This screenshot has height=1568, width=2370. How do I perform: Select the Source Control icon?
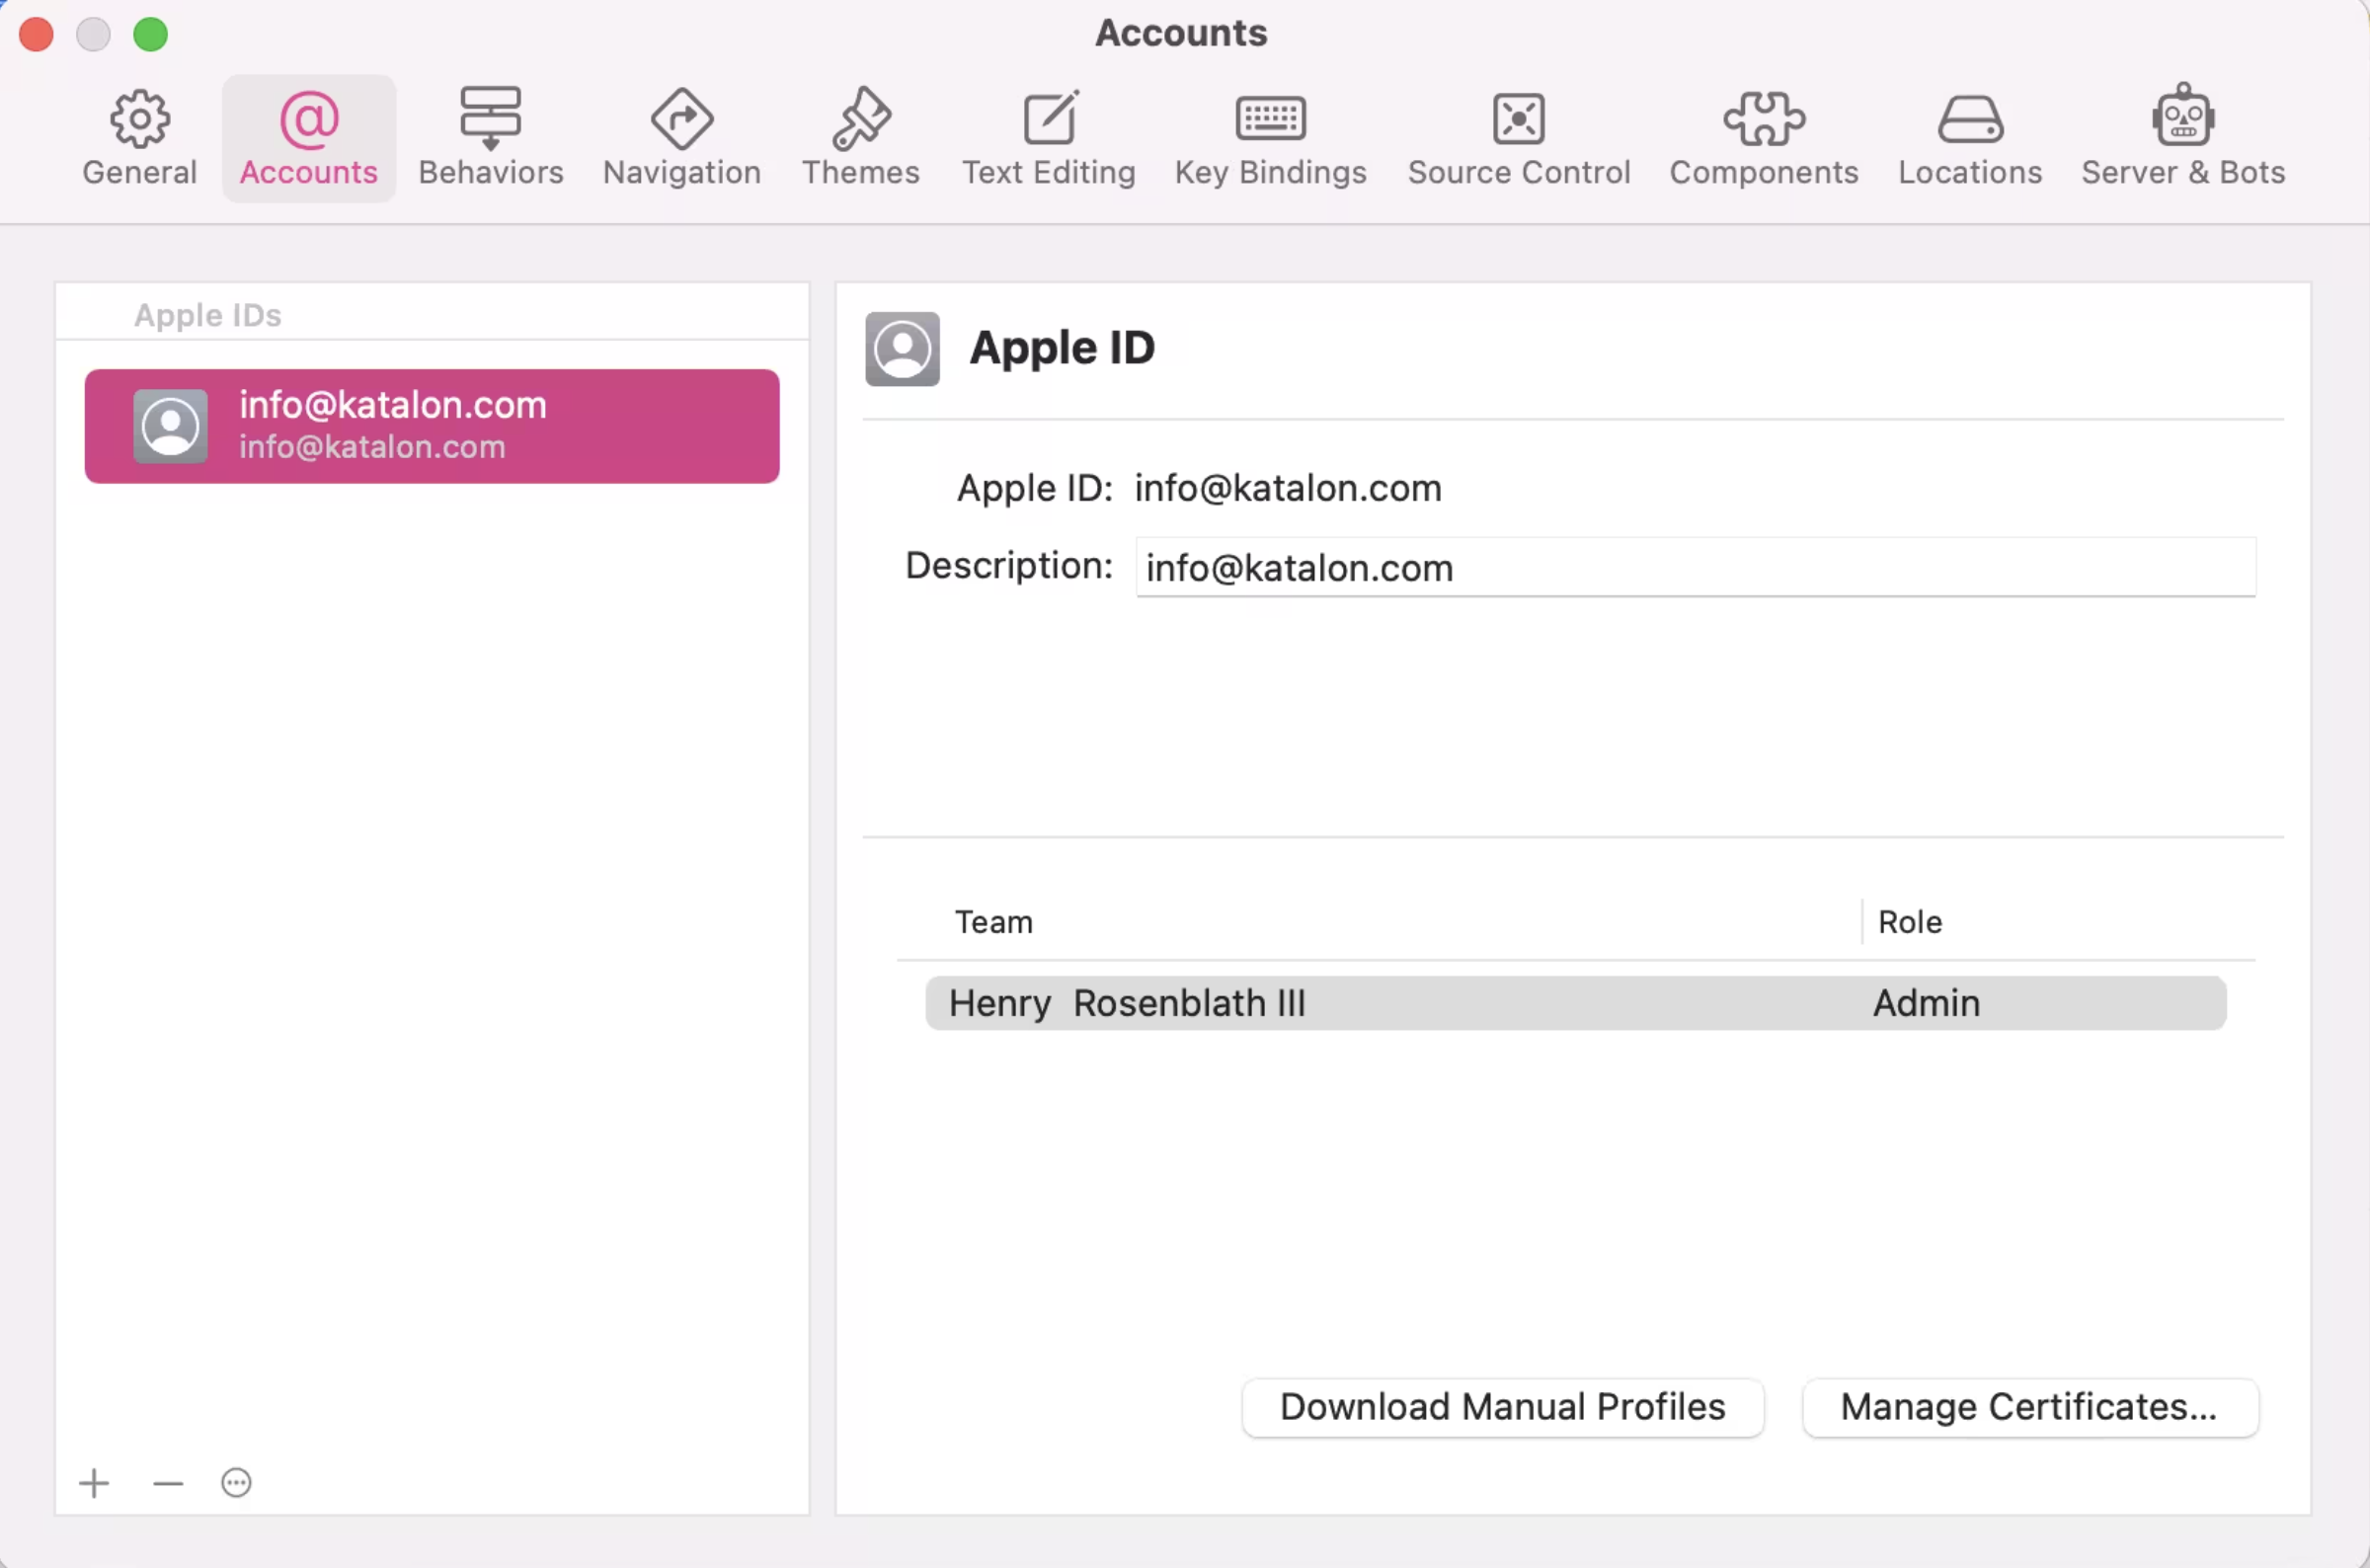(x=1517, y=137)
